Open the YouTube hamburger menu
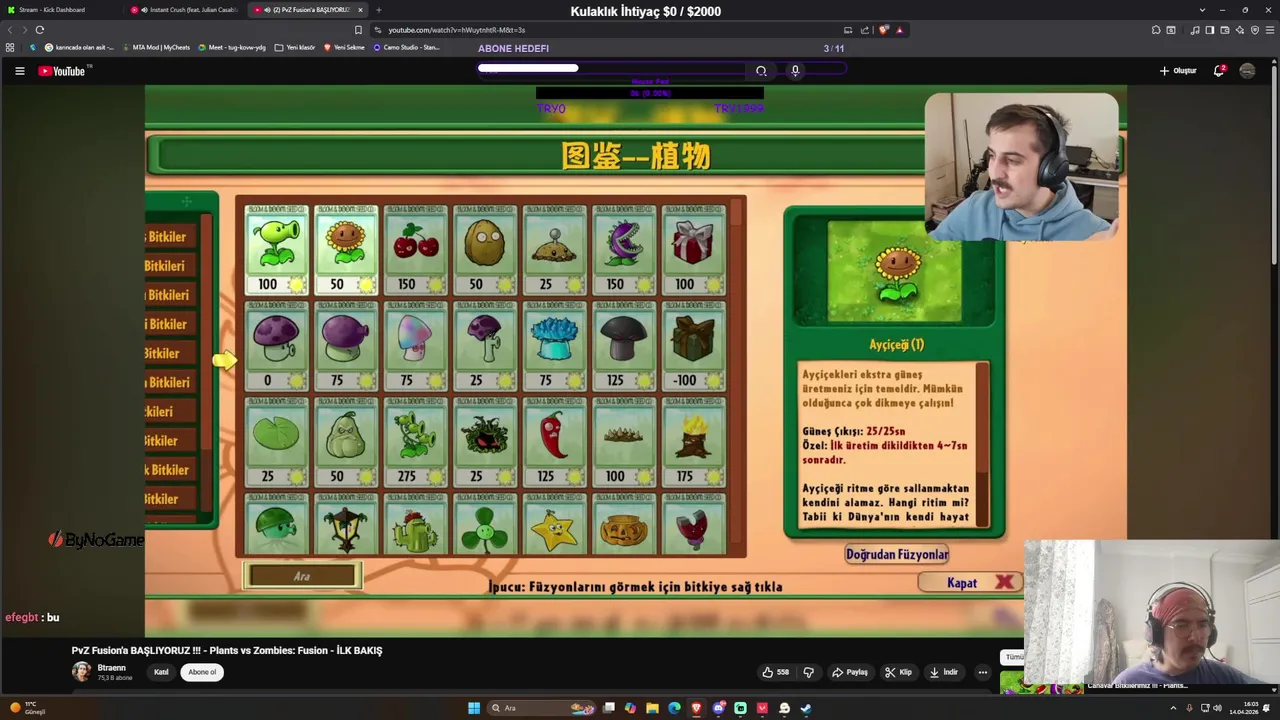The width and height of the screenshot is (1280, 720). (x=19, y=71)
